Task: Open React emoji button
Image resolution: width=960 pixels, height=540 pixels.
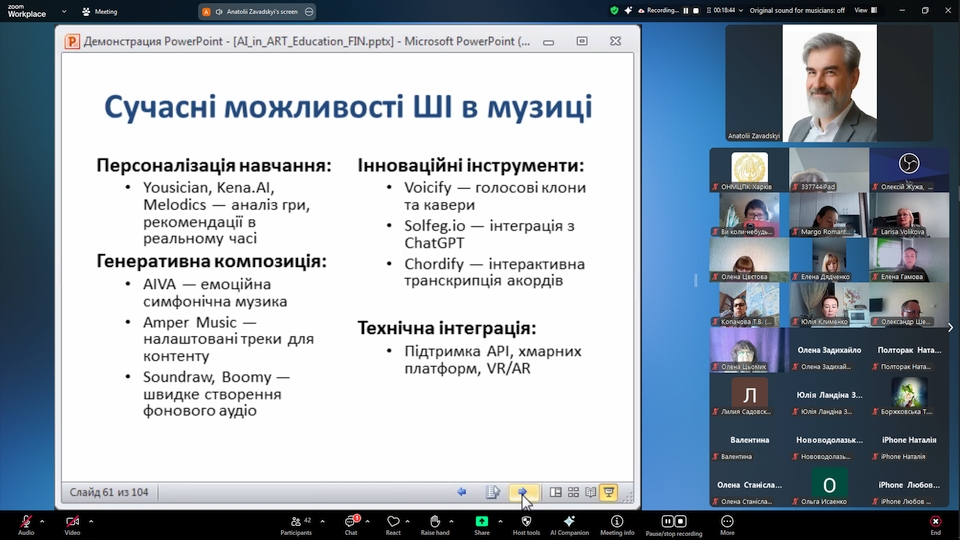Action: [x=393, y=525]
